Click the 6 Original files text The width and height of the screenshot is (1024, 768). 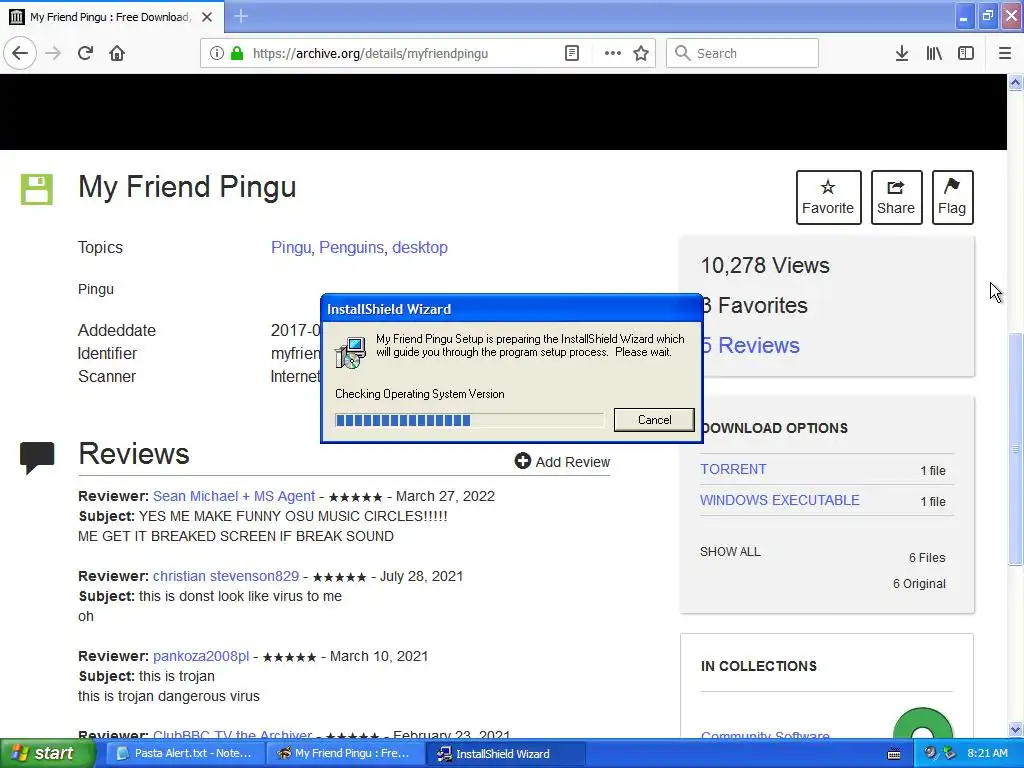[920, 584]
